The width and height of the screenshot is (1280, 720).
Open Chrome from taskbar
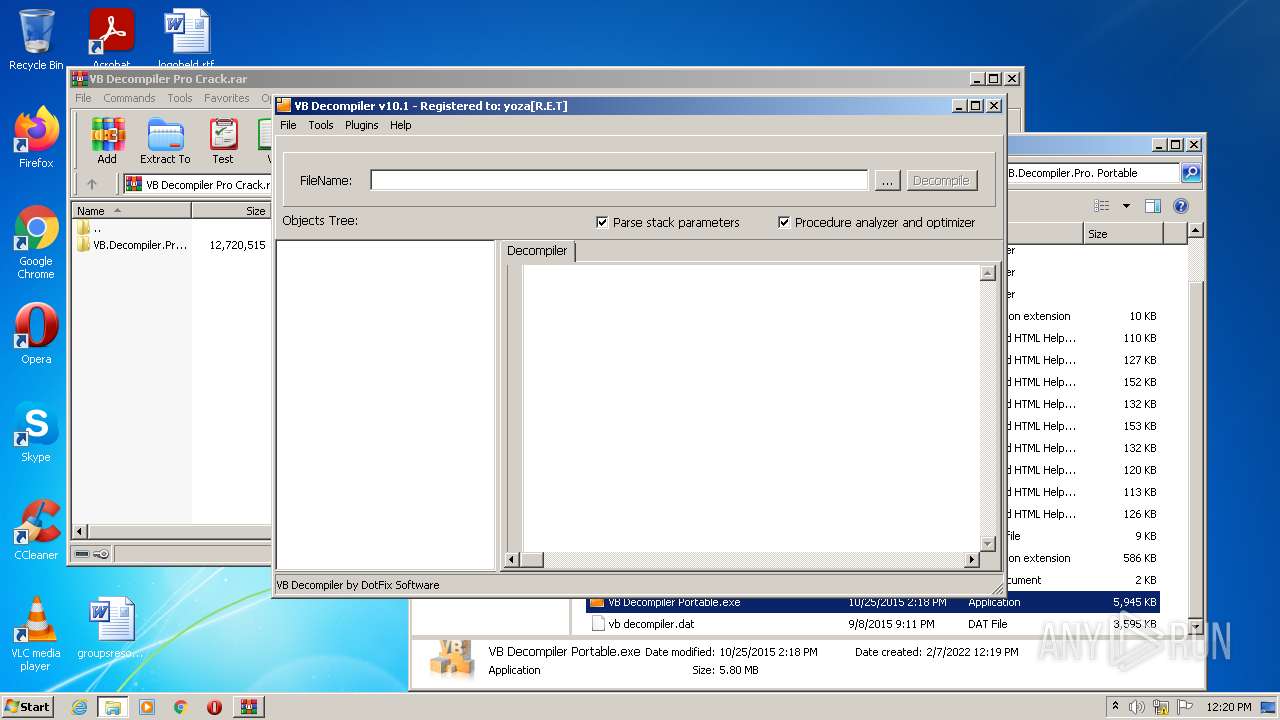(180, 707)
